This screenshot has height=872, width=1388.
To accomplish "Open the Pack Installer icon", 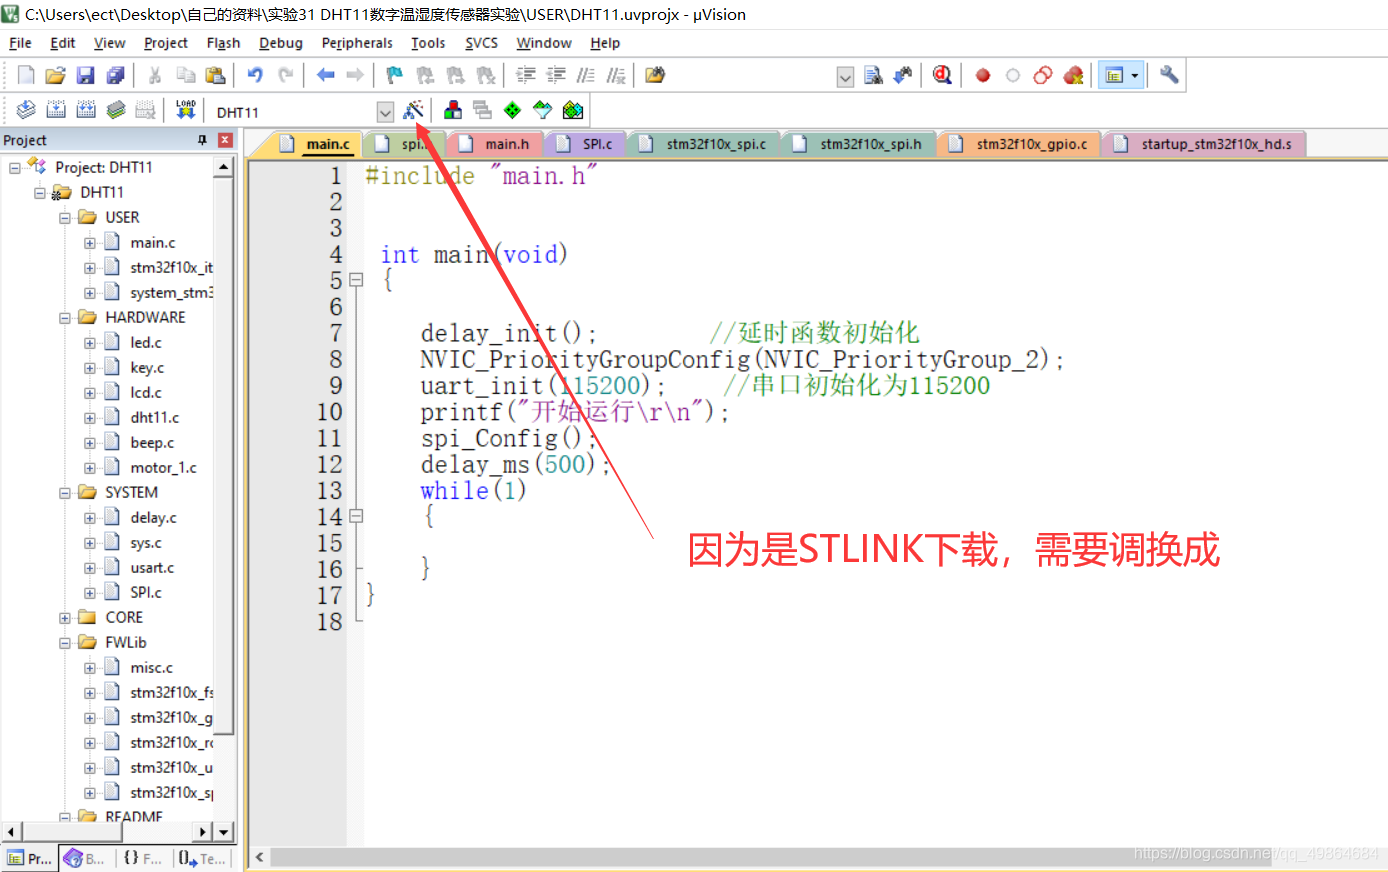I will (573, 110).
